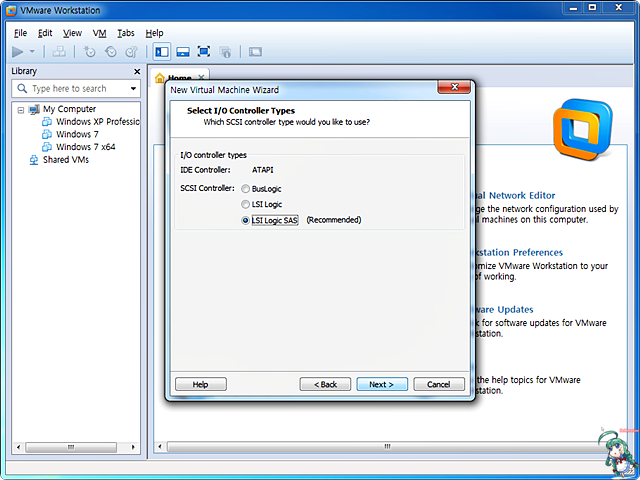
Task: Switch to the Home tab
Action: pos(180,78)
